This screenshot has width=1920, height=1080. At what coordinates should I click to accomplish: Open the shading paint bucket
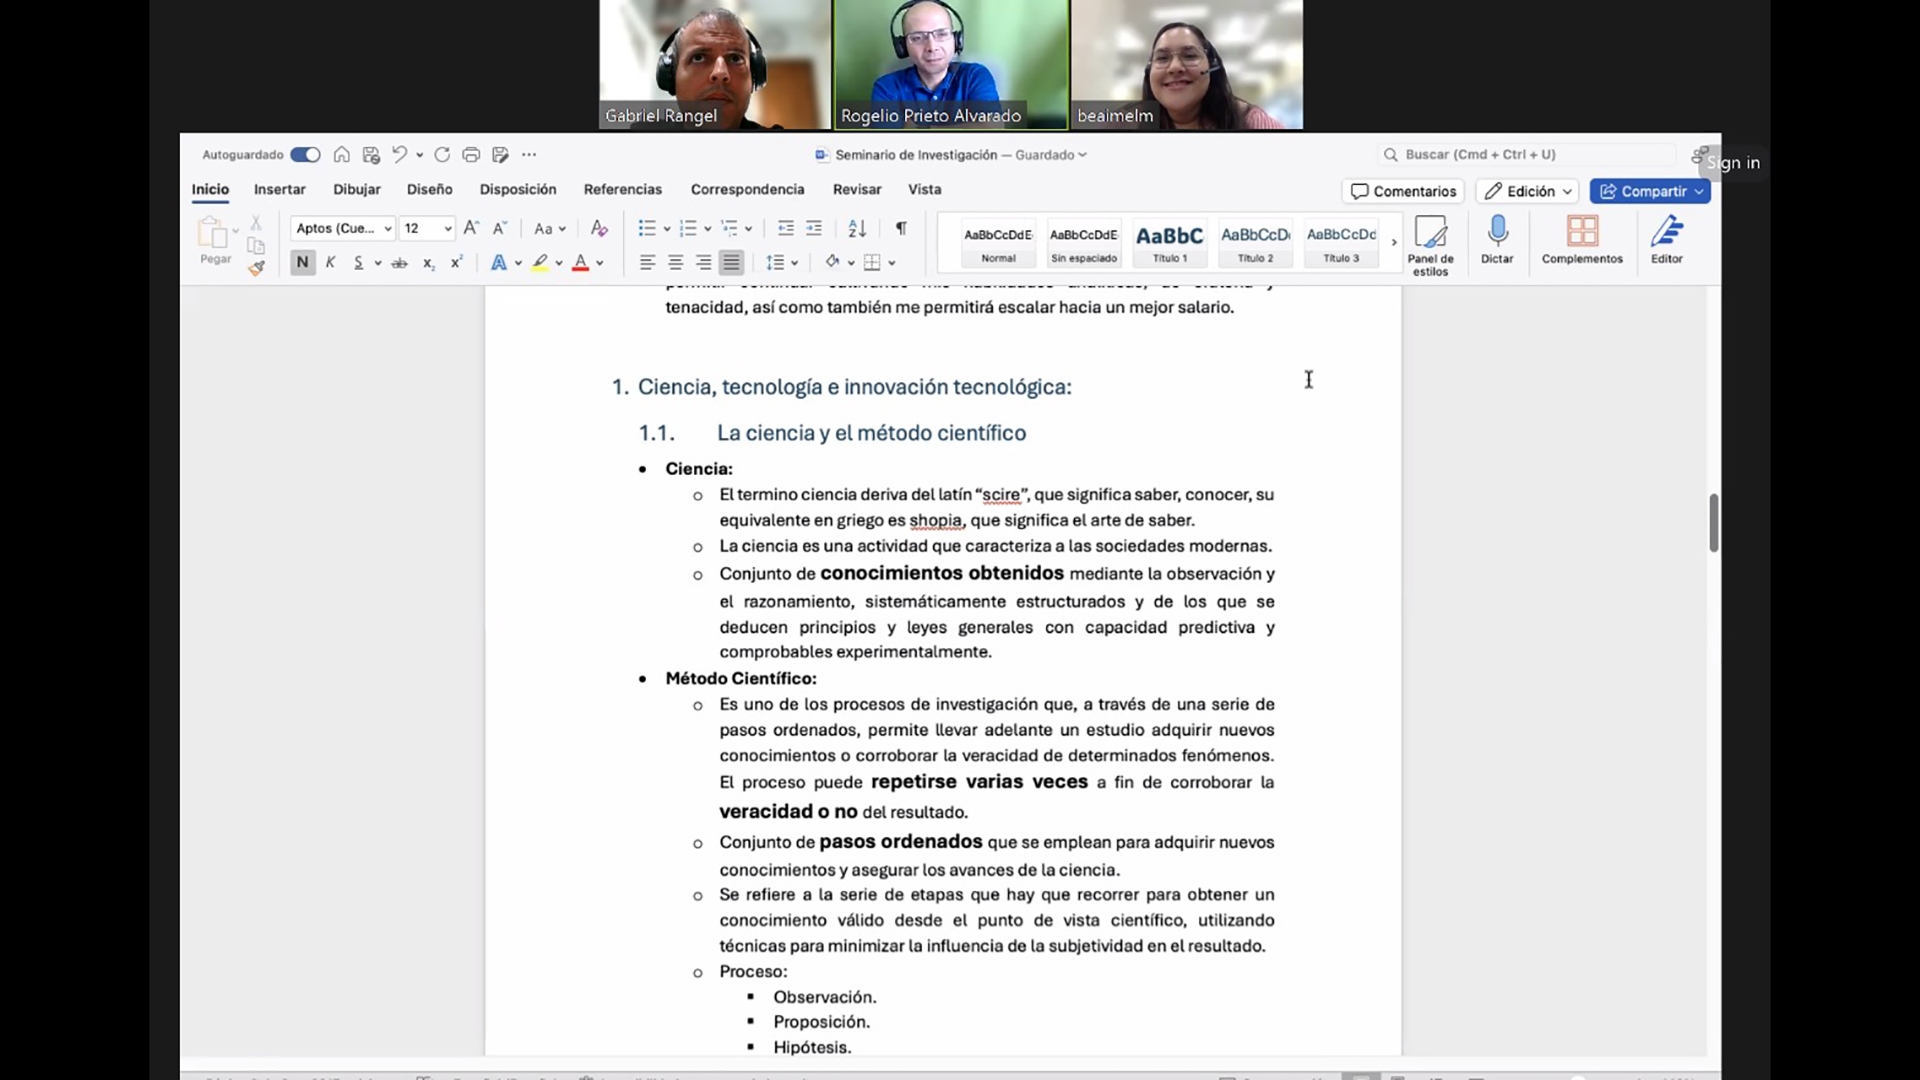click(x=832, y=263)
